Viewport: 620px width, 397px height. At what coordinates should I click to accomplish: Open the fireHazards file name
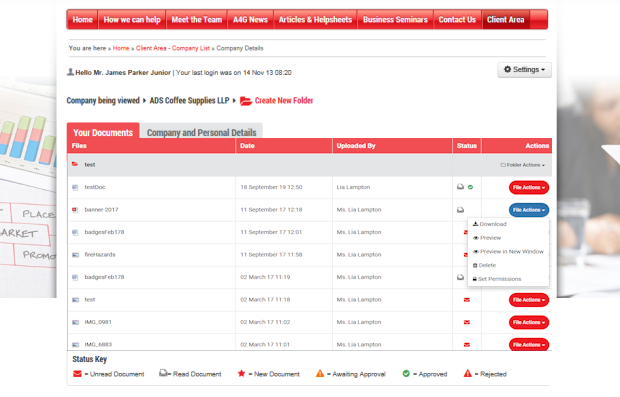pos(100,255)
